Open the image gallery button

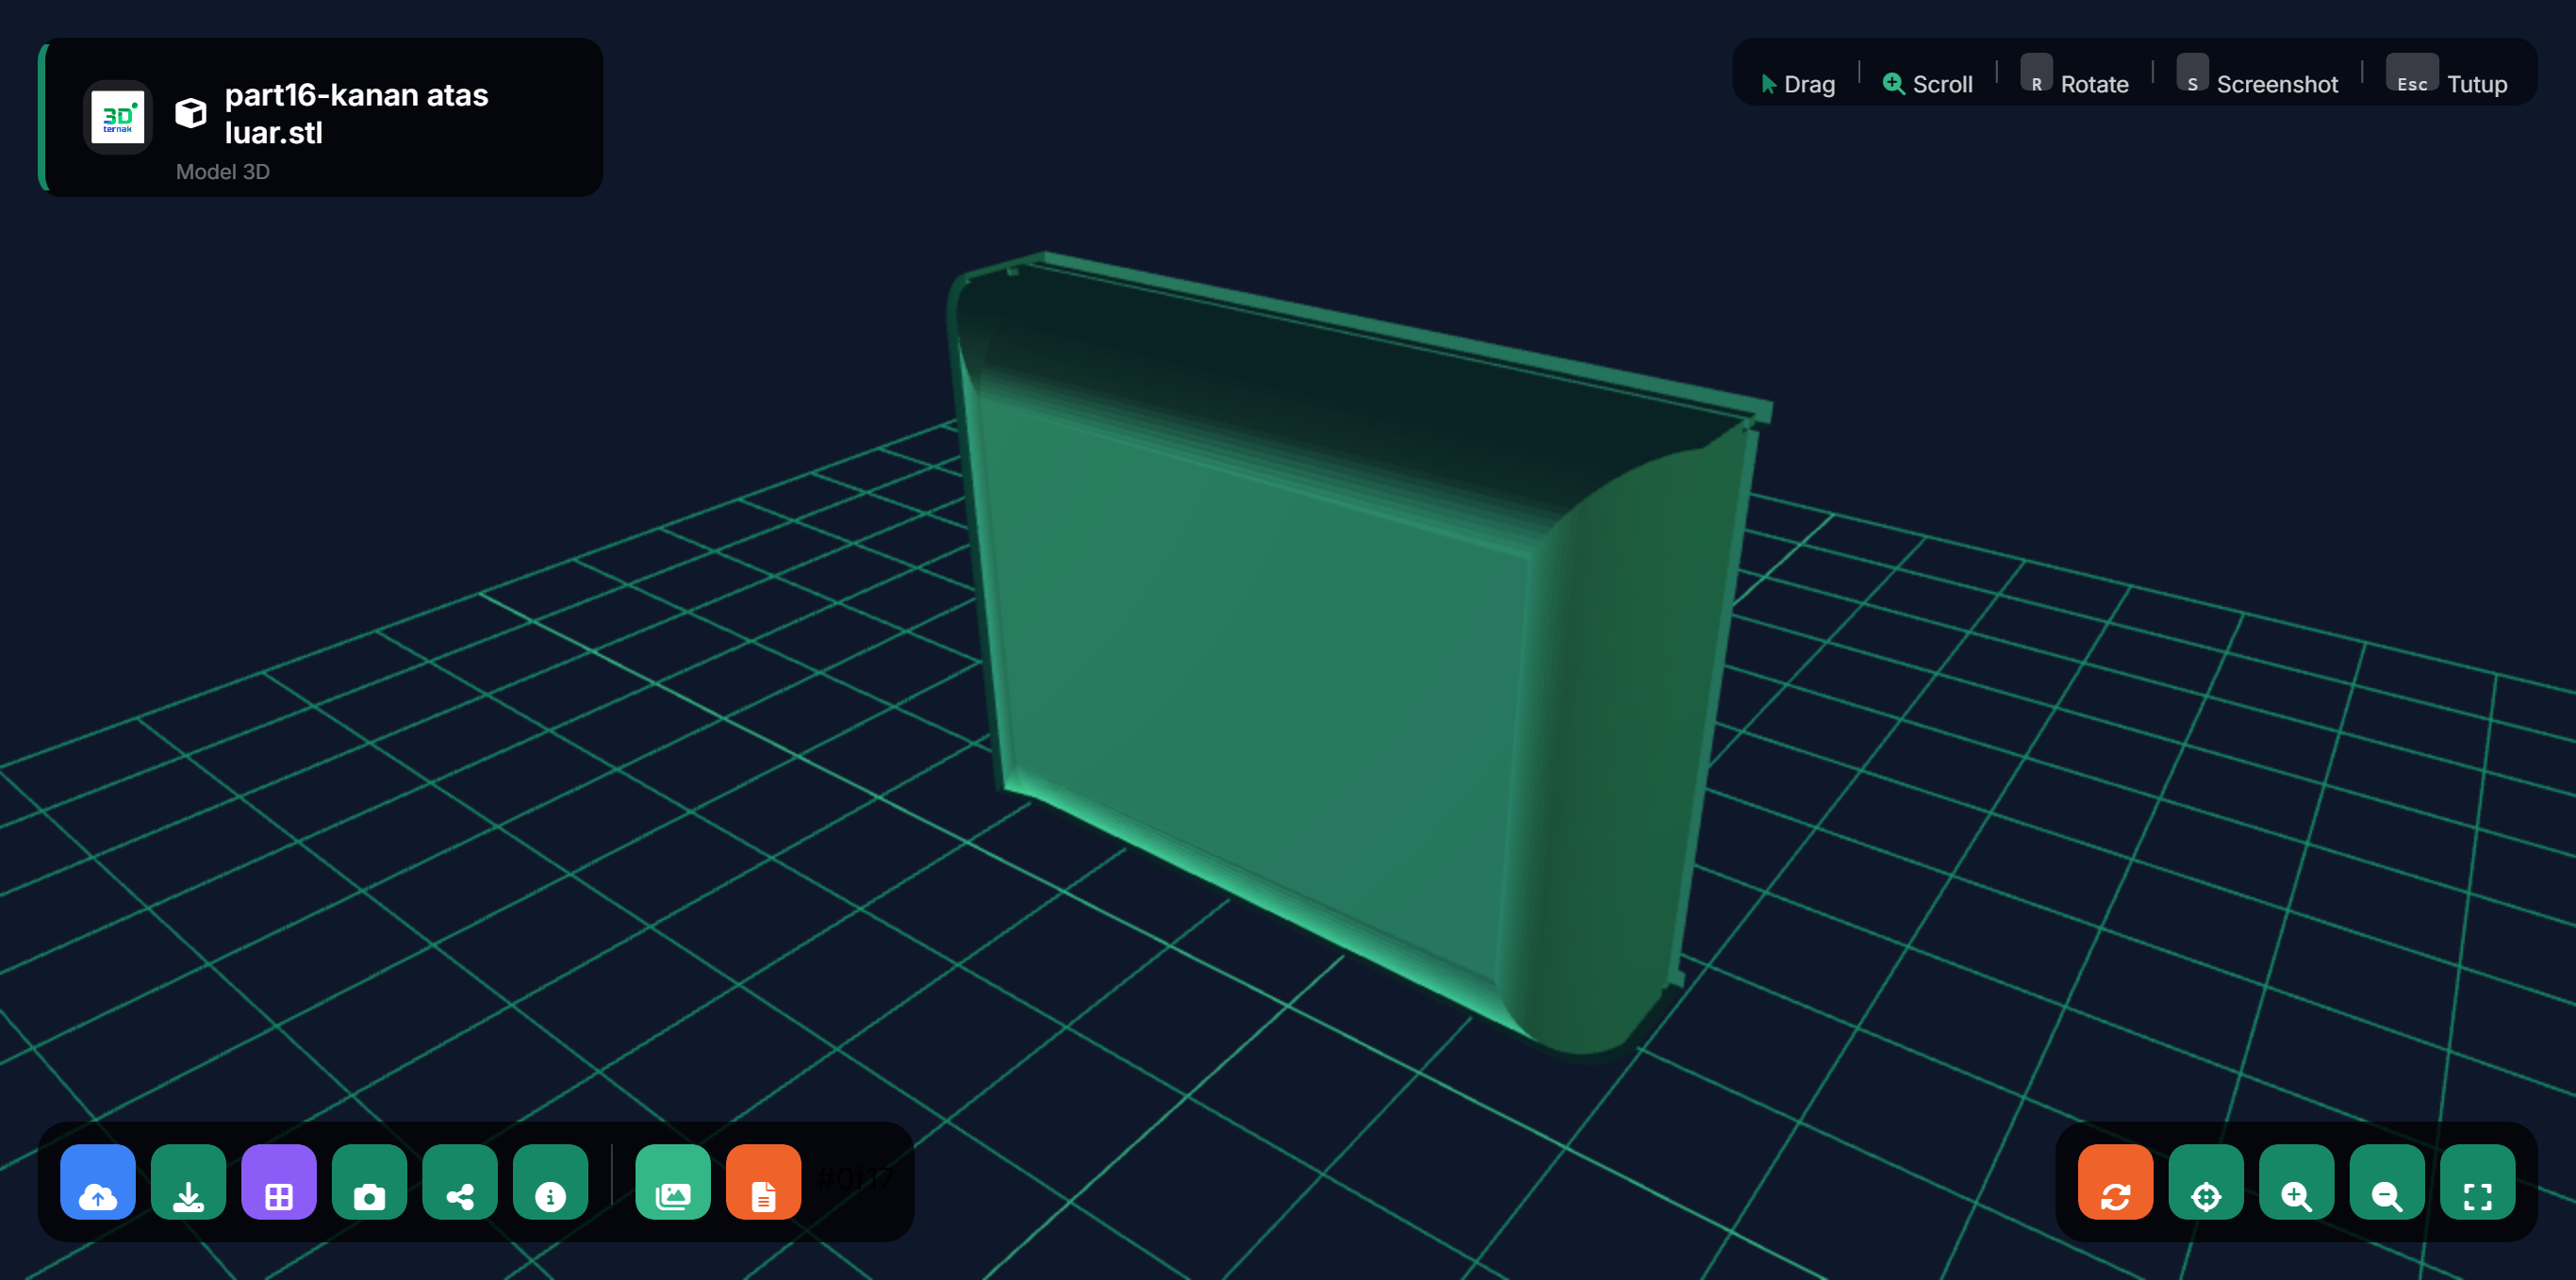[x=673, y=1182]
